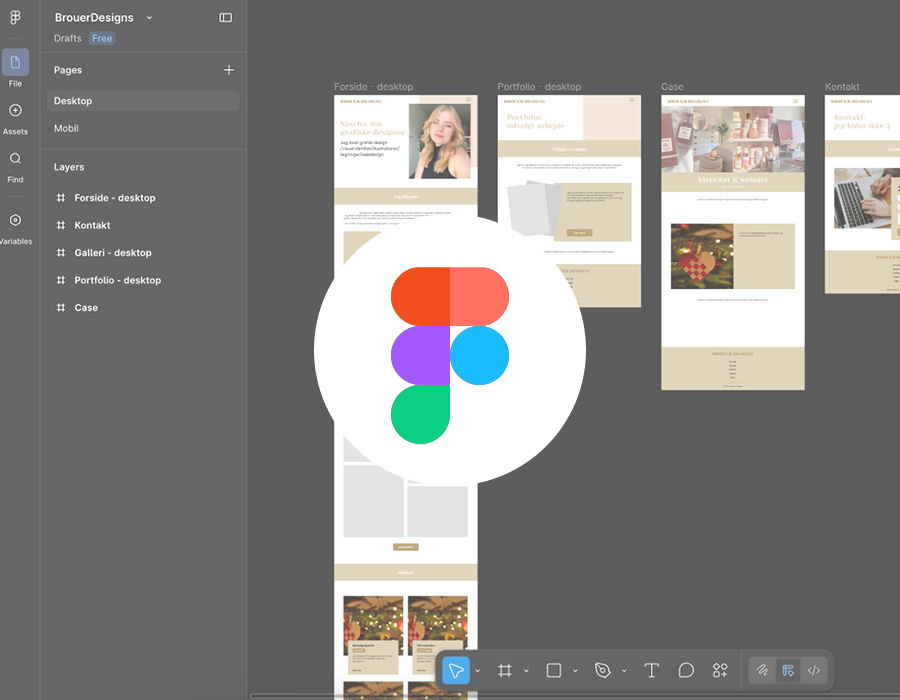Expand the shape tools chevron
Screen dimensions: 900x700
click(575, 671)
